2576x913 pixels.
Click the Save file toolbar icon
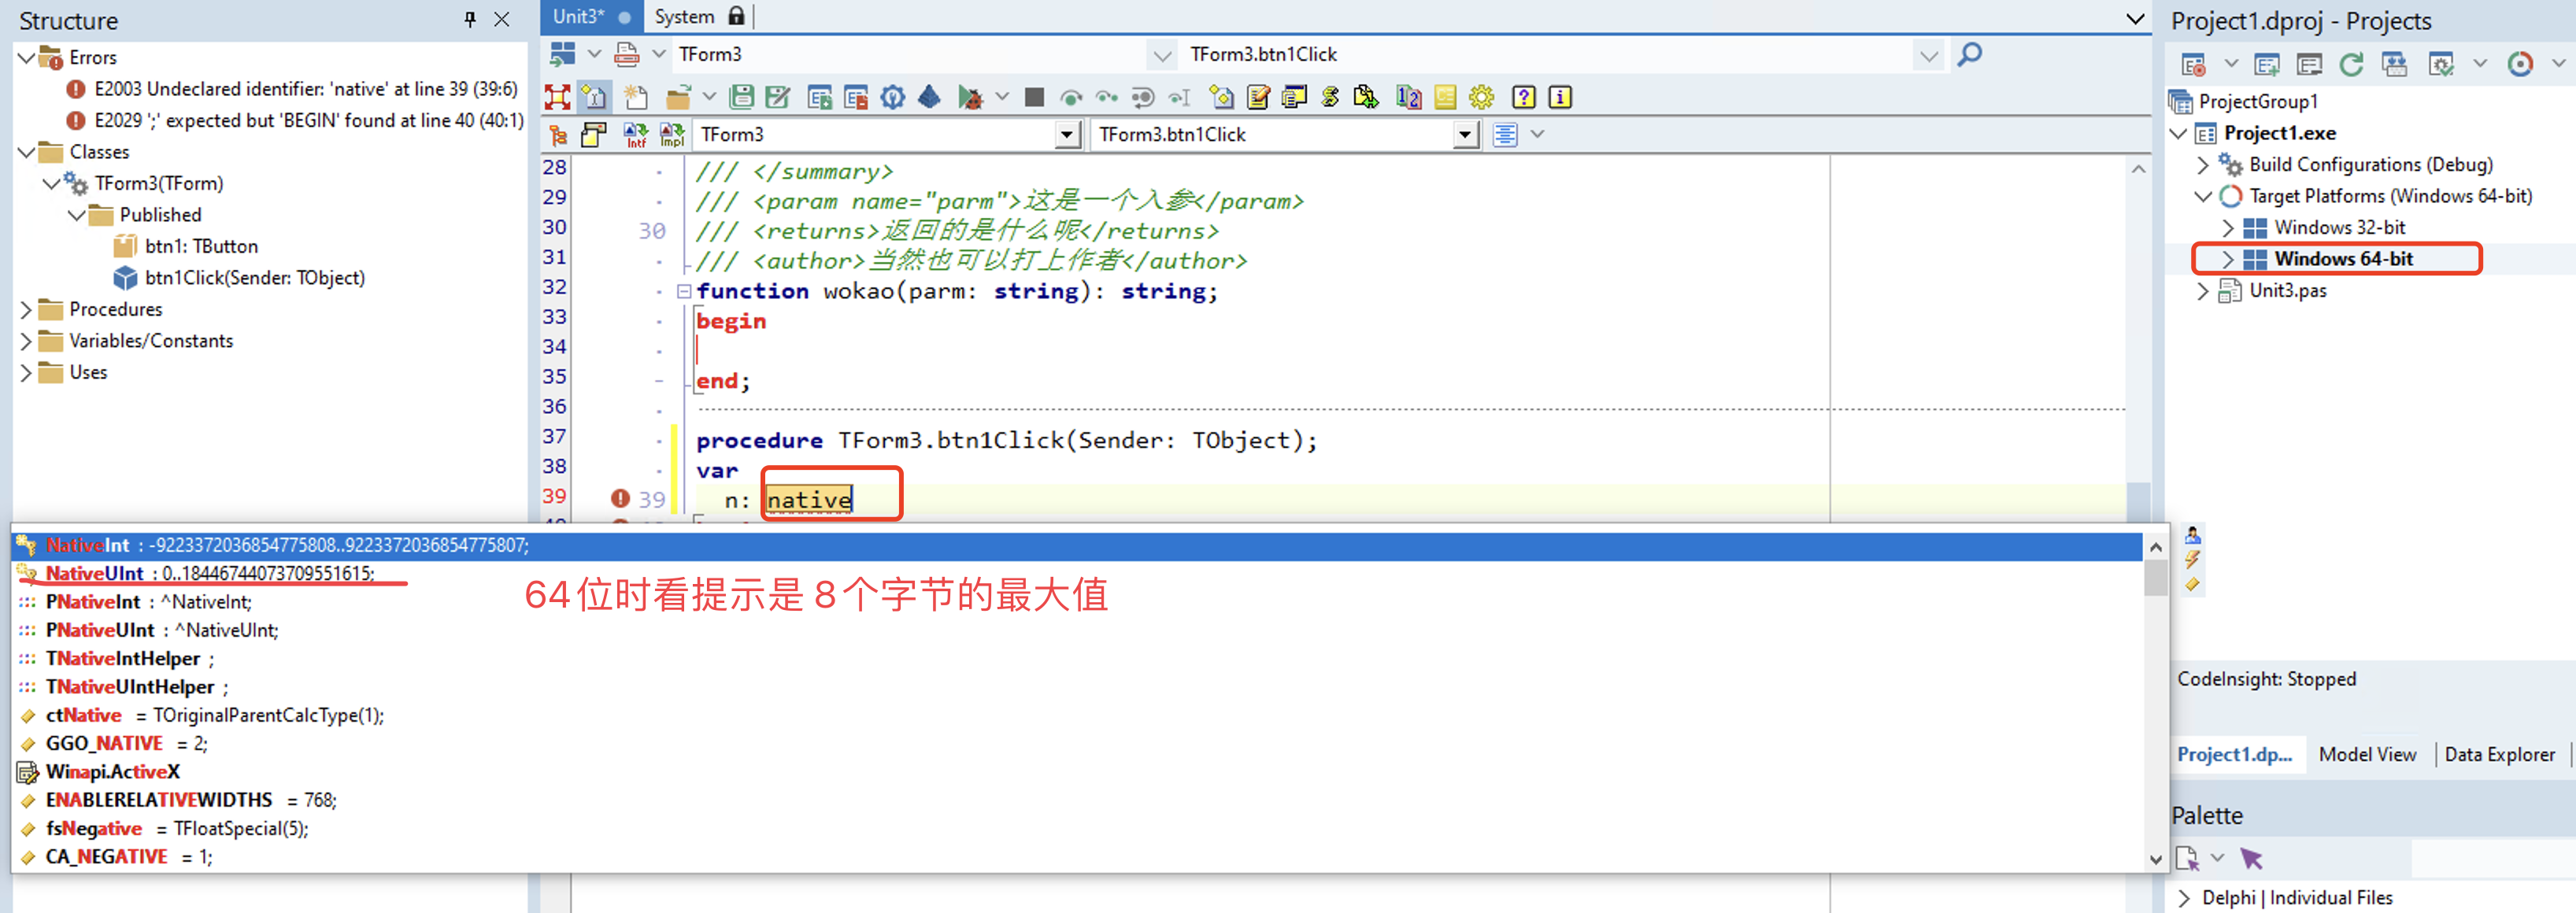point(741,97)
